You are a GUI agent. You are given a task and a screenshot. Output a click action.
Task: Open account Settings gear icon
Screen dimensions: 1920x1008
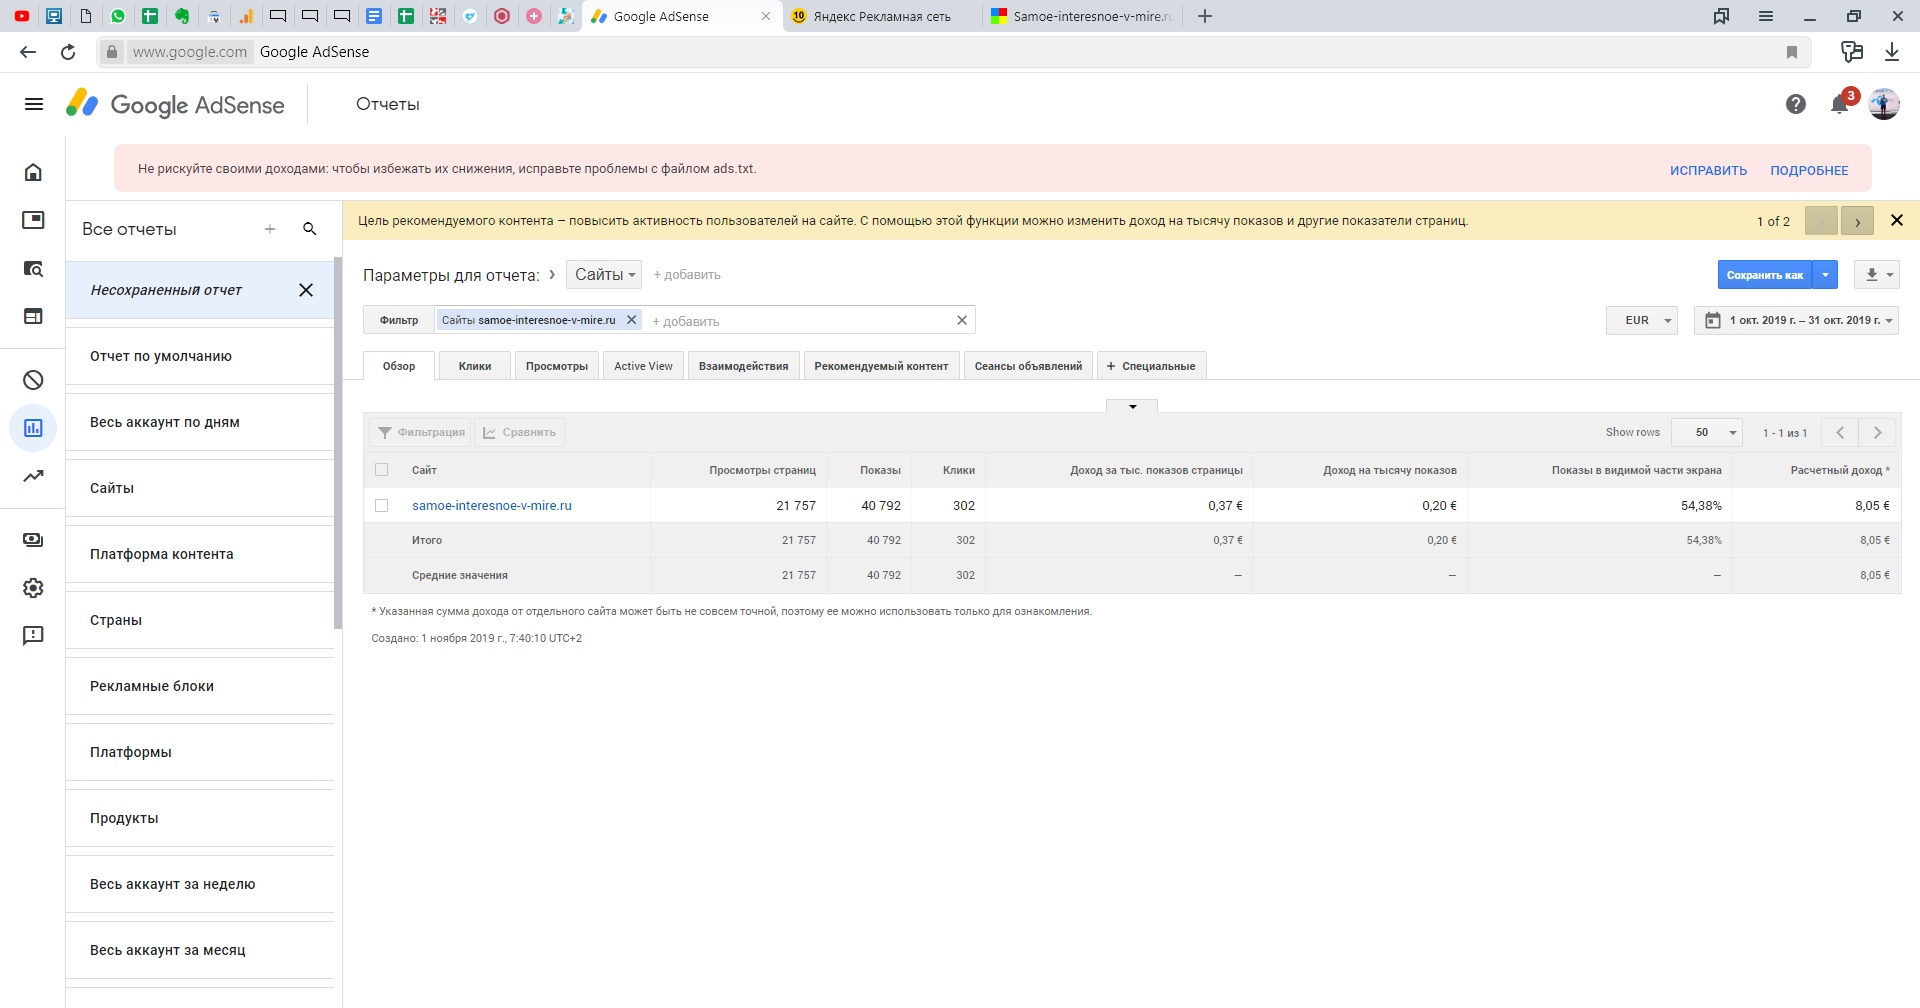pos(33,588)
